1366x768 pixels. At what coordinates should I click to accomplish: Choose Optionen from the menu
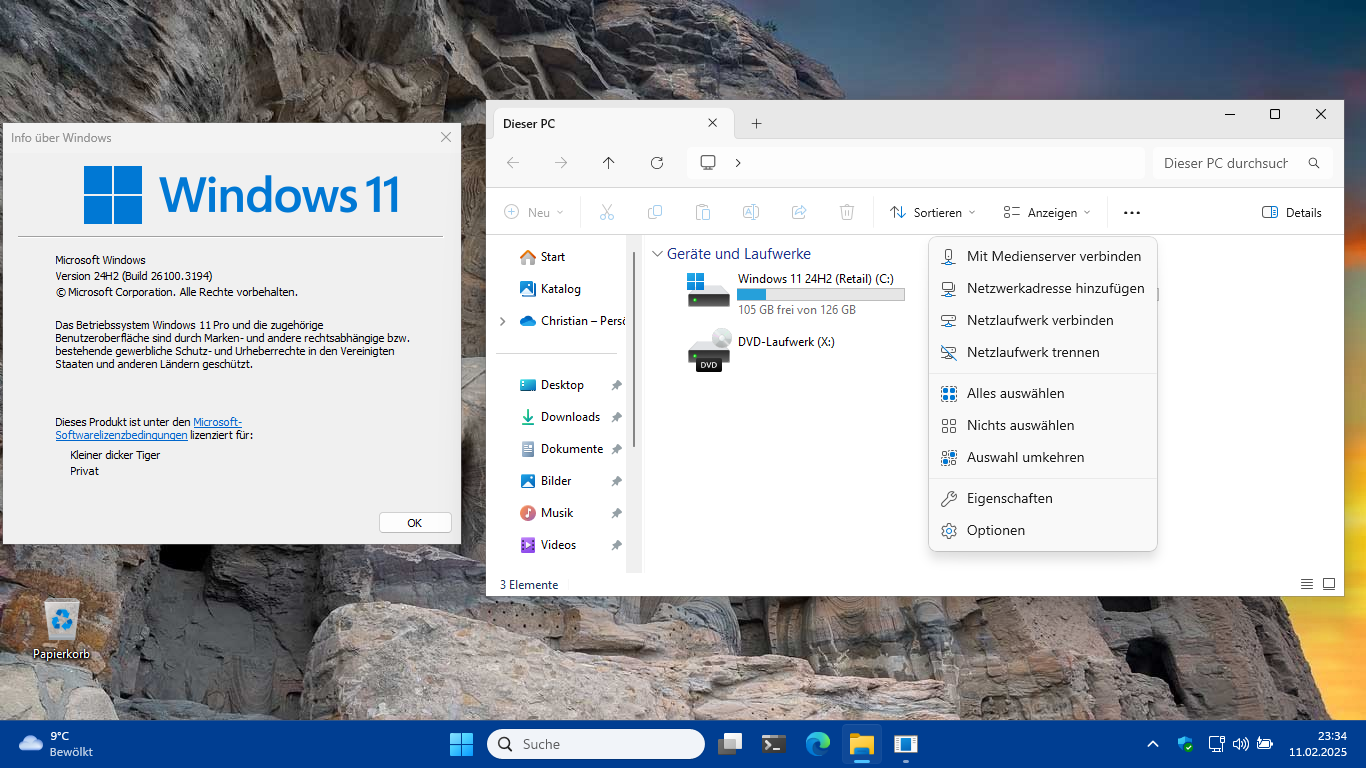[x=995, y=530]
